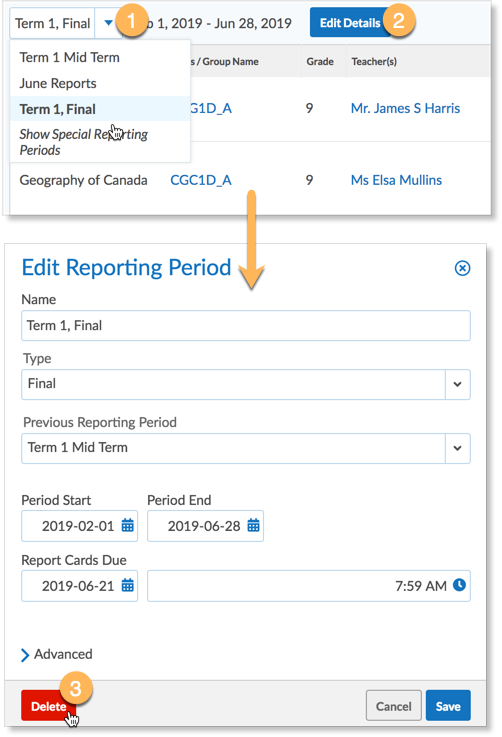The width and height of the screenshot is (502, 737).
Task: Delete the reporting period
Action: (48, 706)
